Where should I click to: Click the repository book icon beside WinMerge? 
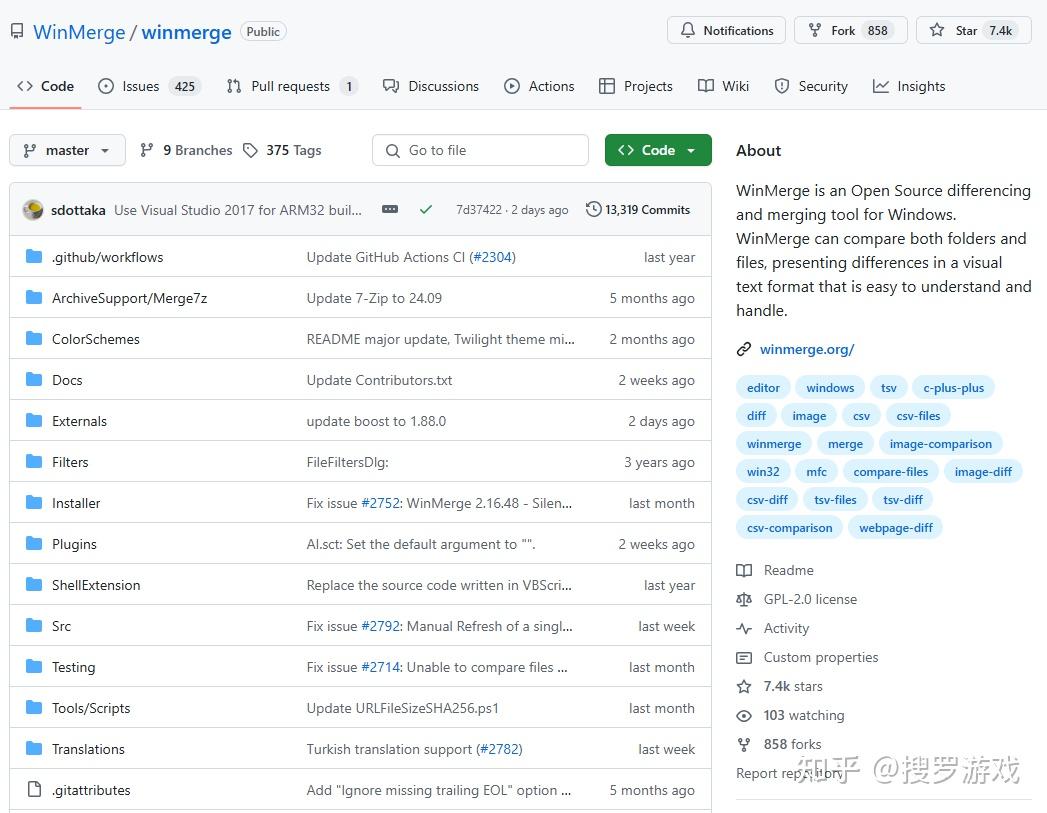[17, 31]
